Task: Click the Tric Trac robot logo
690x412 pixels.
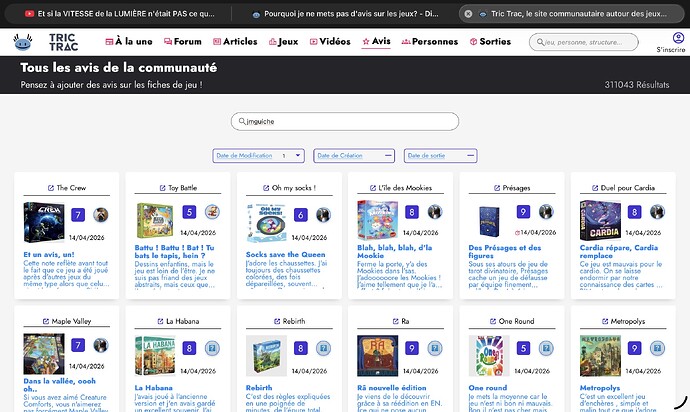Action: 22,42
